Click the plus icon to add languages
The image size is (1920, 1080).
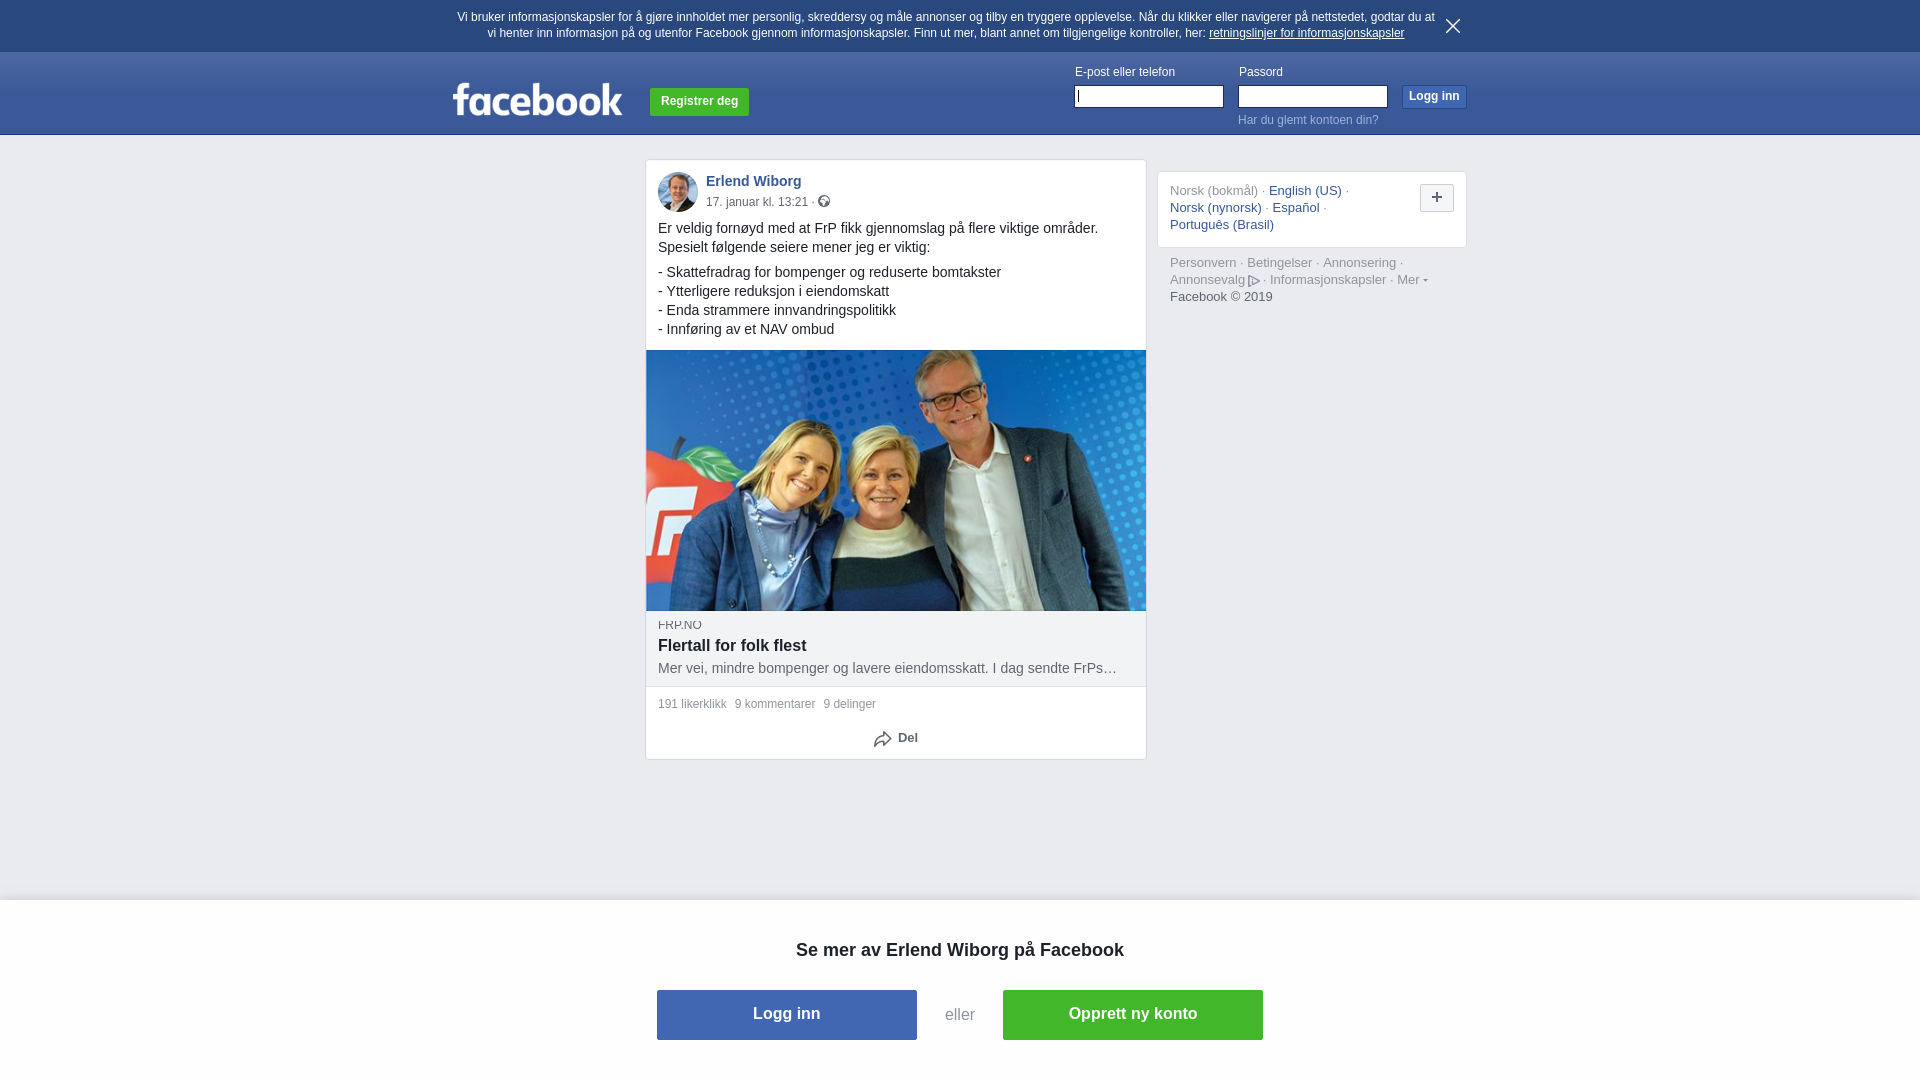coord(1437,198)
